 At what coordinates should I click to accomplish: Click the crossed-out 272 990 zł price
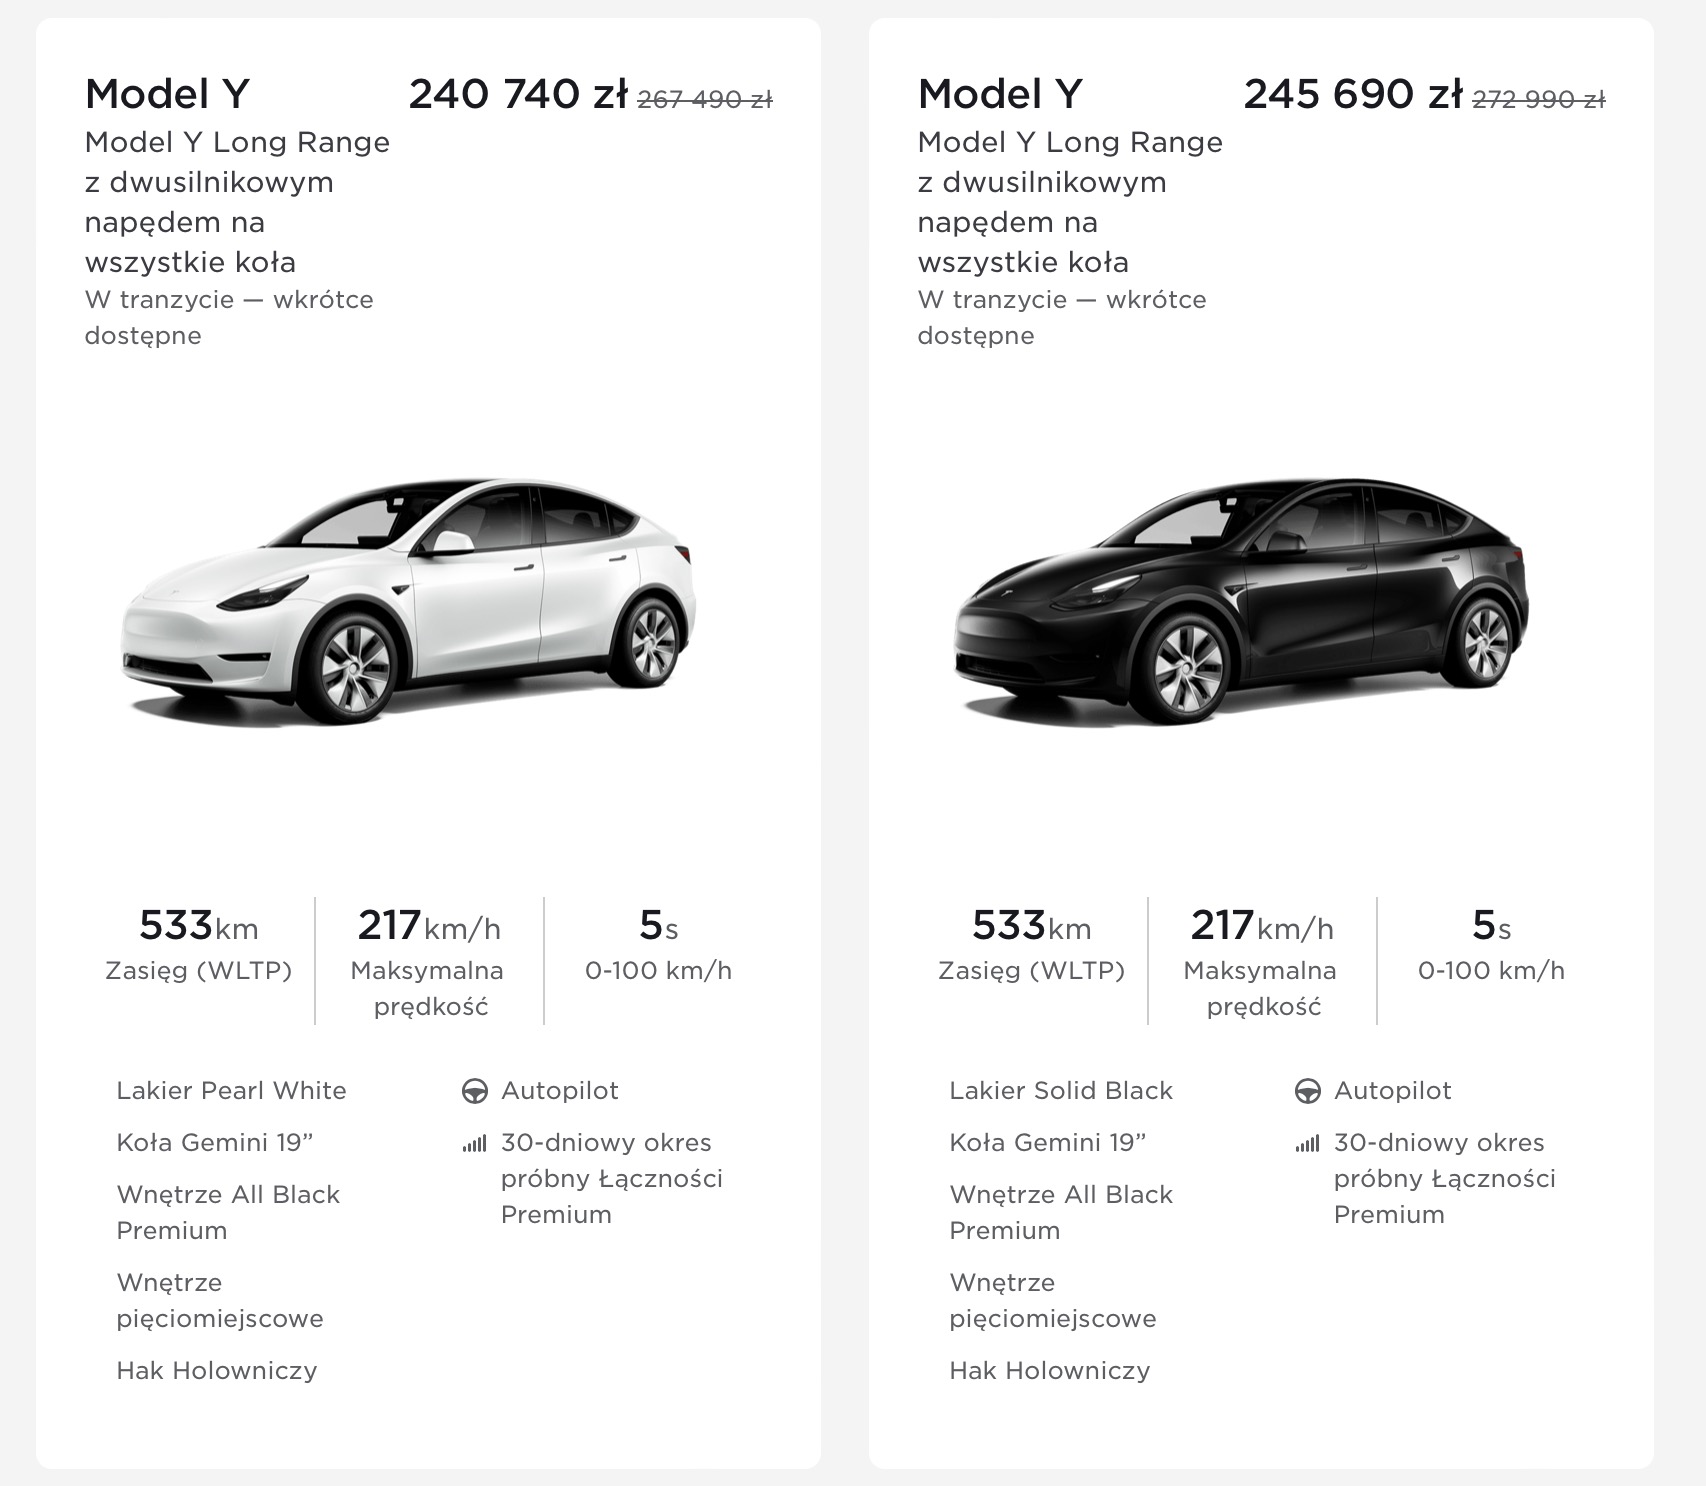coord(1538,99)
